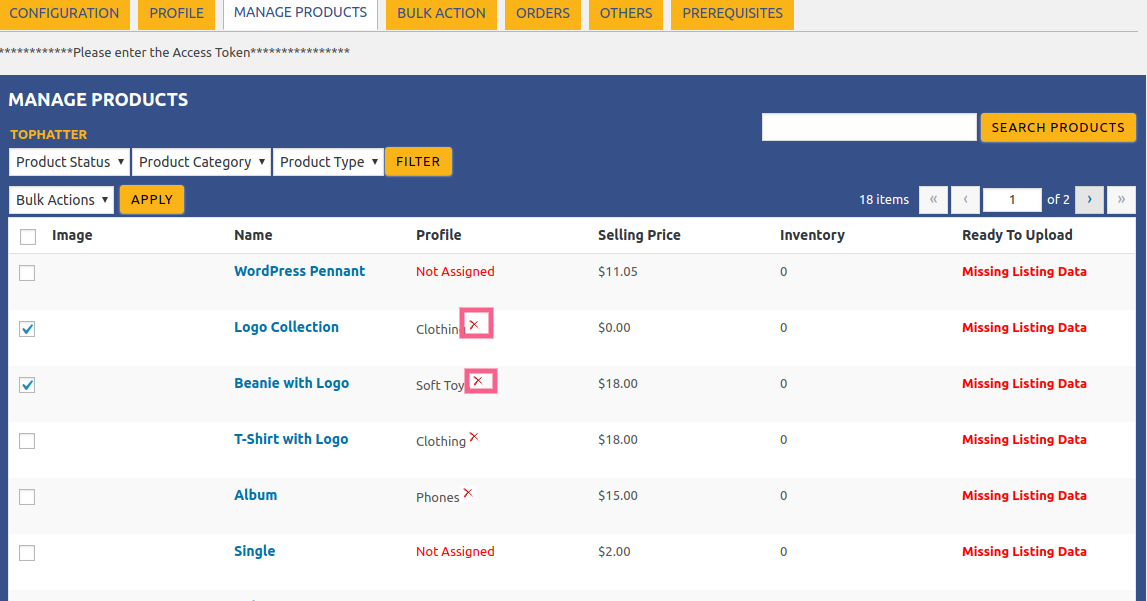The height and width of the screenshot is (601, 1147).
Task: Go to next page of products
Action: click(x=1089, y=200)
